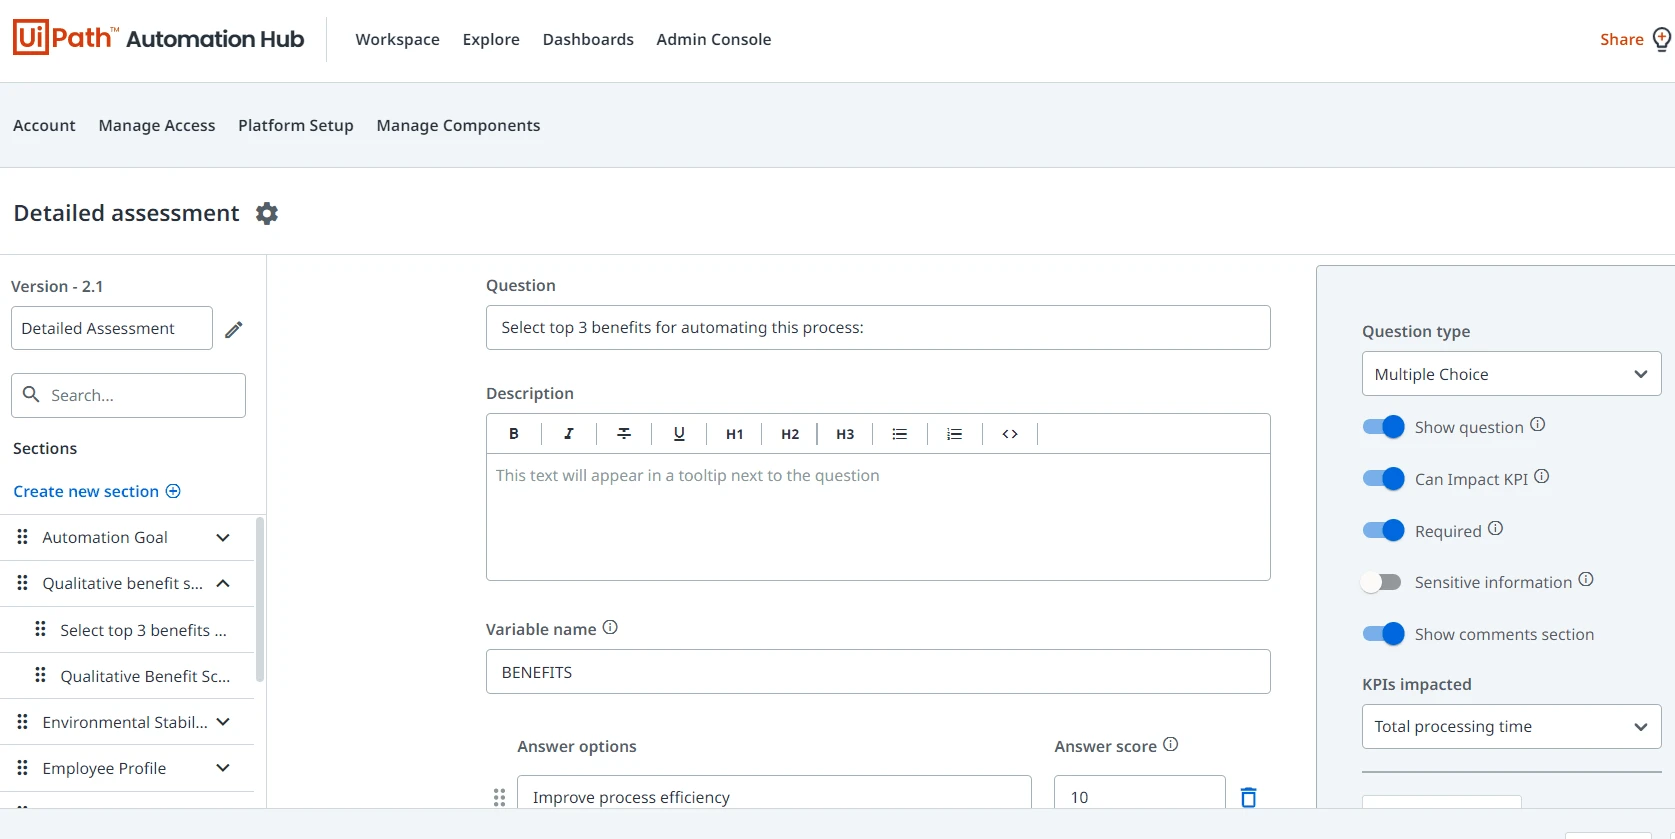Click the Description text area
Image resolution: width=1675 pixels, height=839 pixels.
pyautogui.click(x=878, y=517)
